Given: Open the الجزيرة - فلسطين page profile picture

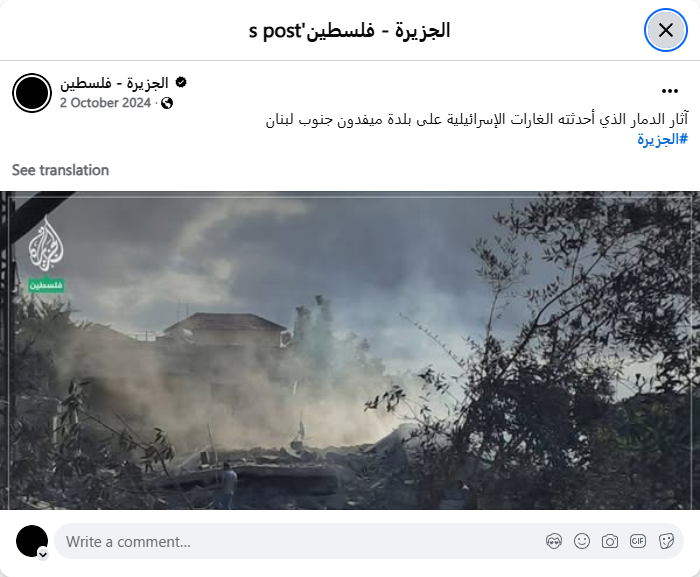Looking at the screenshot, I should pos(32,93).
